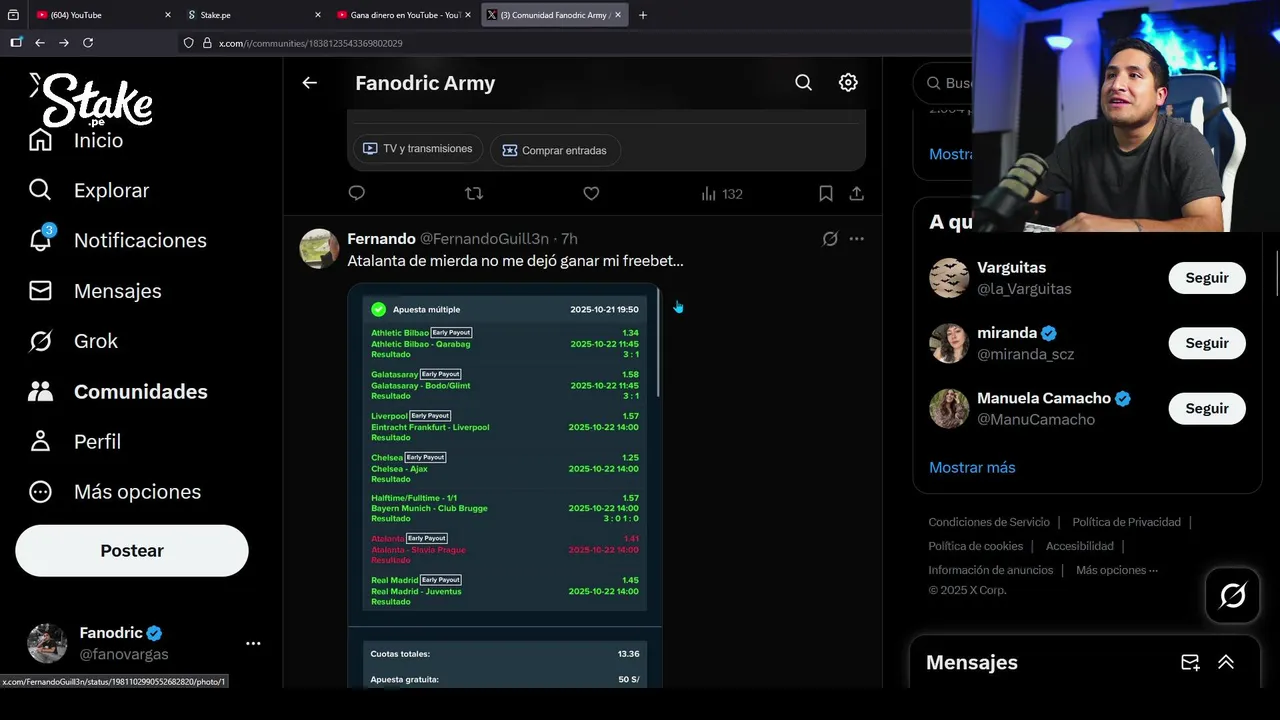The width and height of the screenshot is (1280, 720).
Task: Open community settings gear icon
Action: (848, 83)
